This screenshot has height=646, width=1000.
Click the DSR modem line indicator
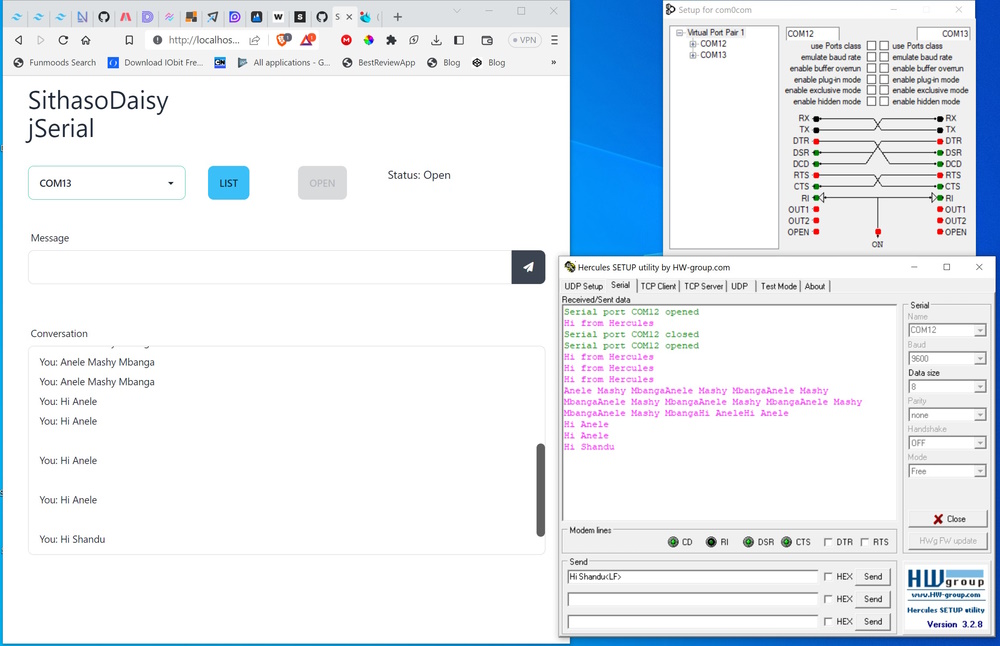749,542
